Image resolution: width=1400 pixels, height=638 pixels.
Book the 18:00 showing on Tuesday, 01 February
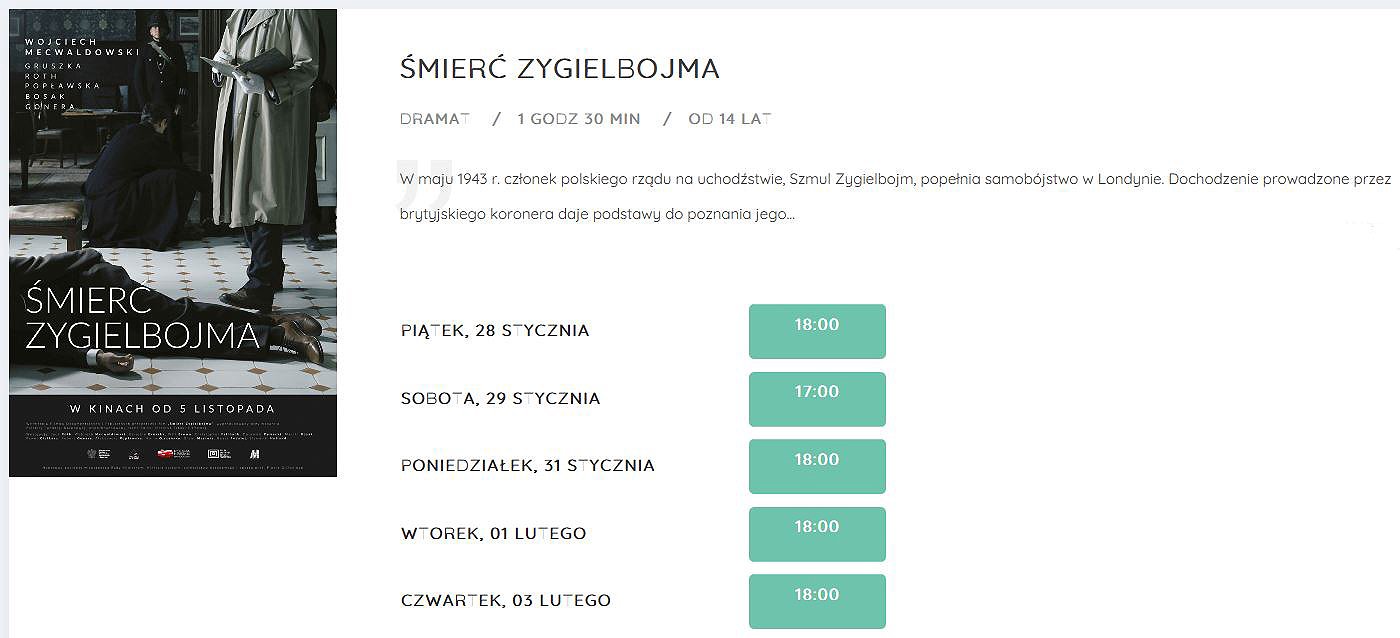tap(817, 533)
